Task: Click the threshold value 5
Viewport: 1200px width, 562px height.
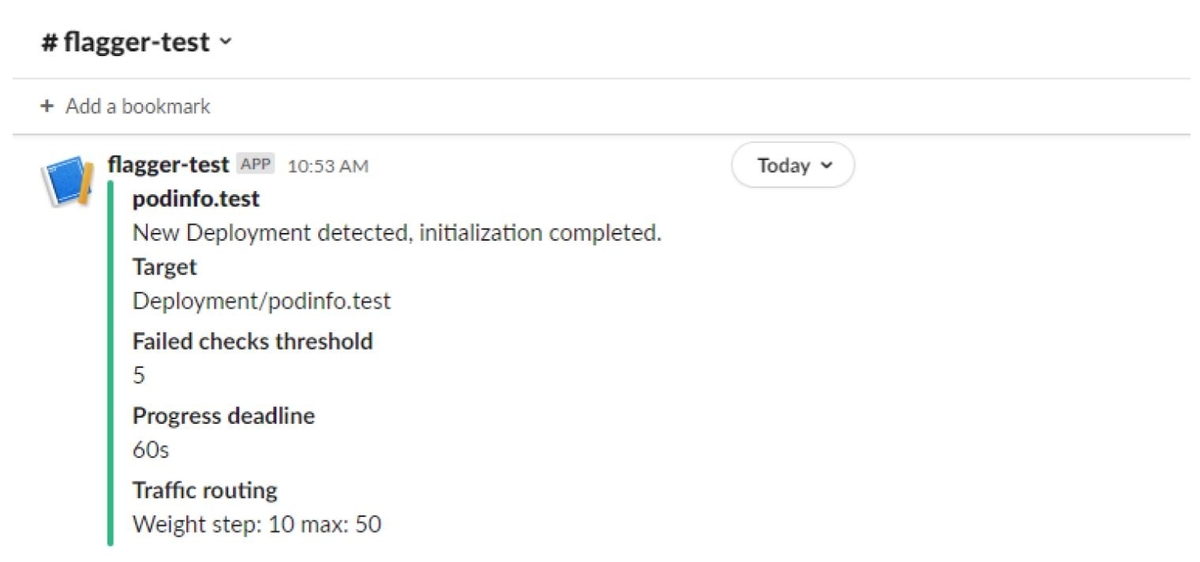Action: click(x=139, y=376)
